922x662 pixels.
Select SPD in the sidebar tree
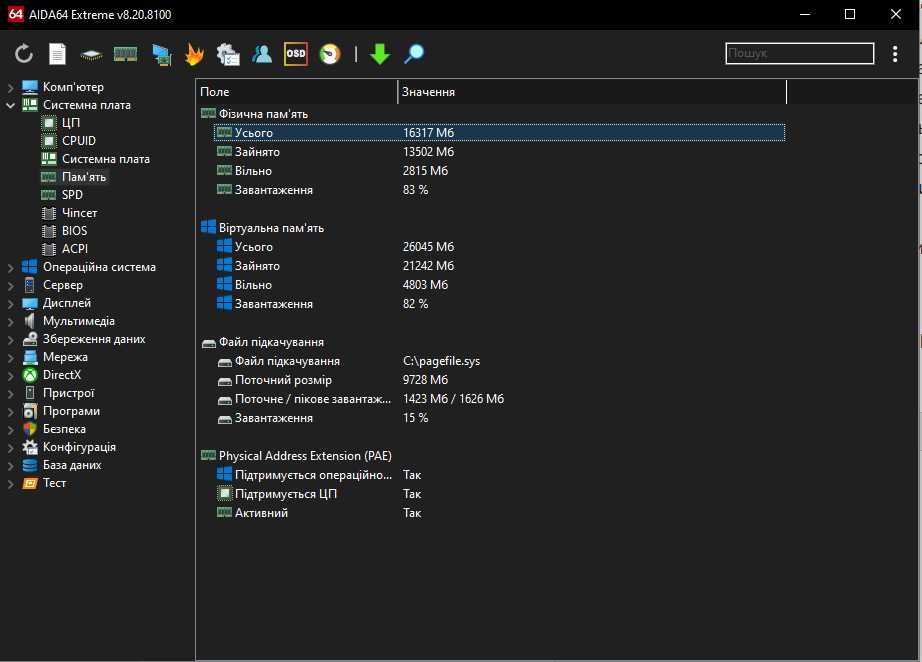coord(72,195)
